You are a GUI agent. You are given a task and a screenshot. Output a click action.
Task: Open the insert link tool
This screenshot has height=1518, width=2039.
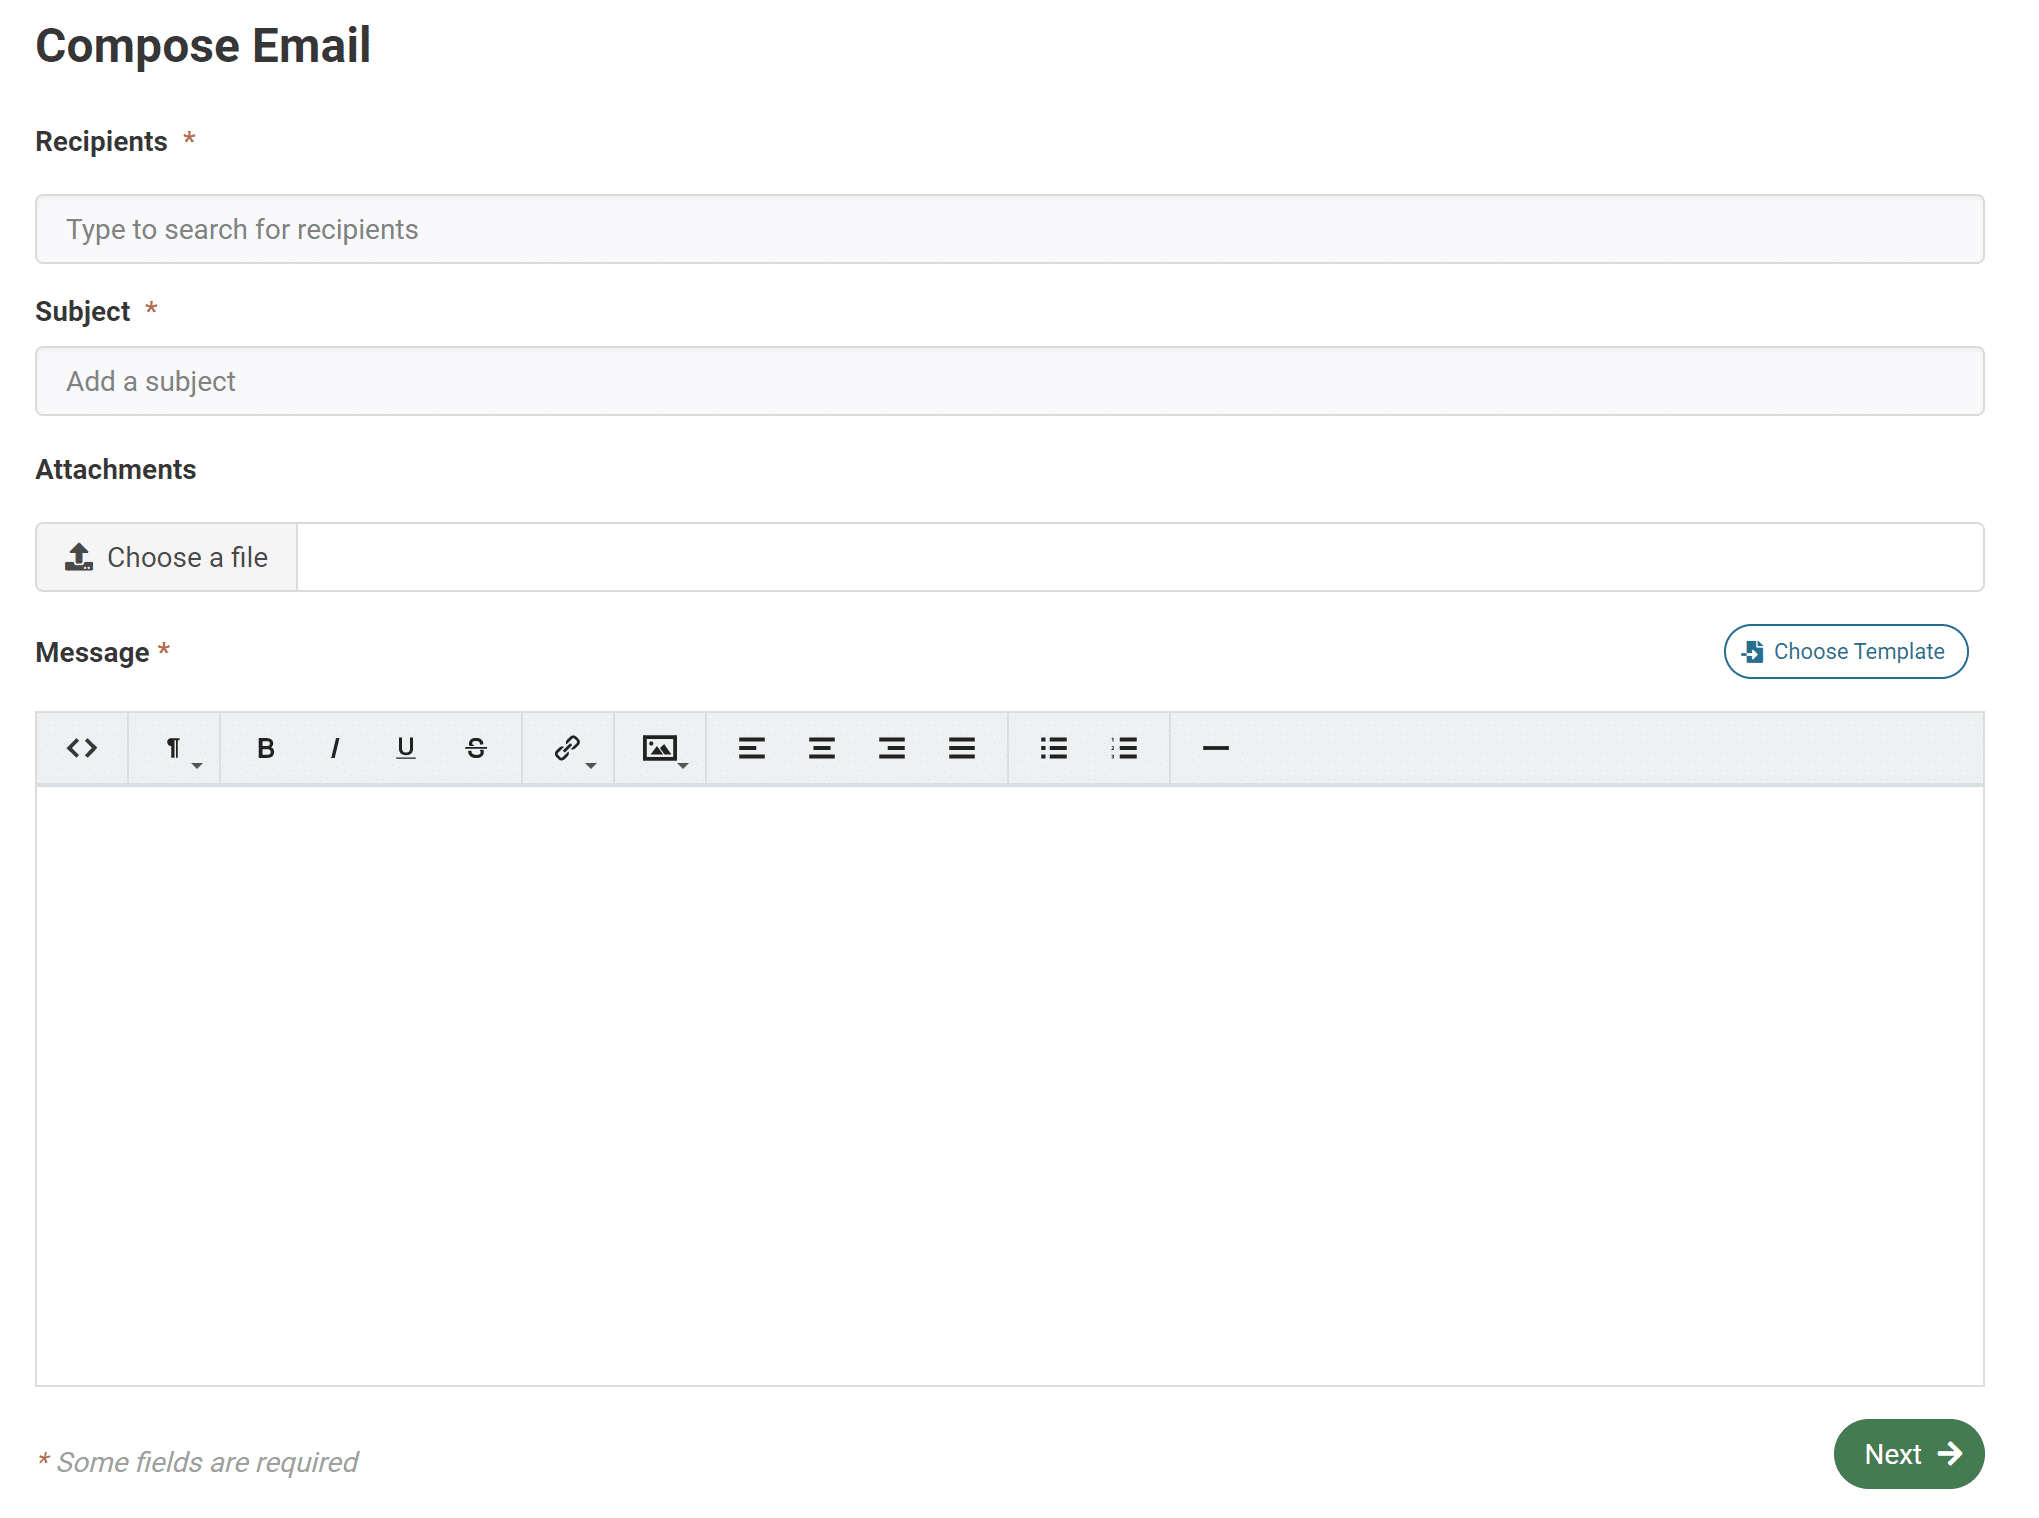point(564,747)
